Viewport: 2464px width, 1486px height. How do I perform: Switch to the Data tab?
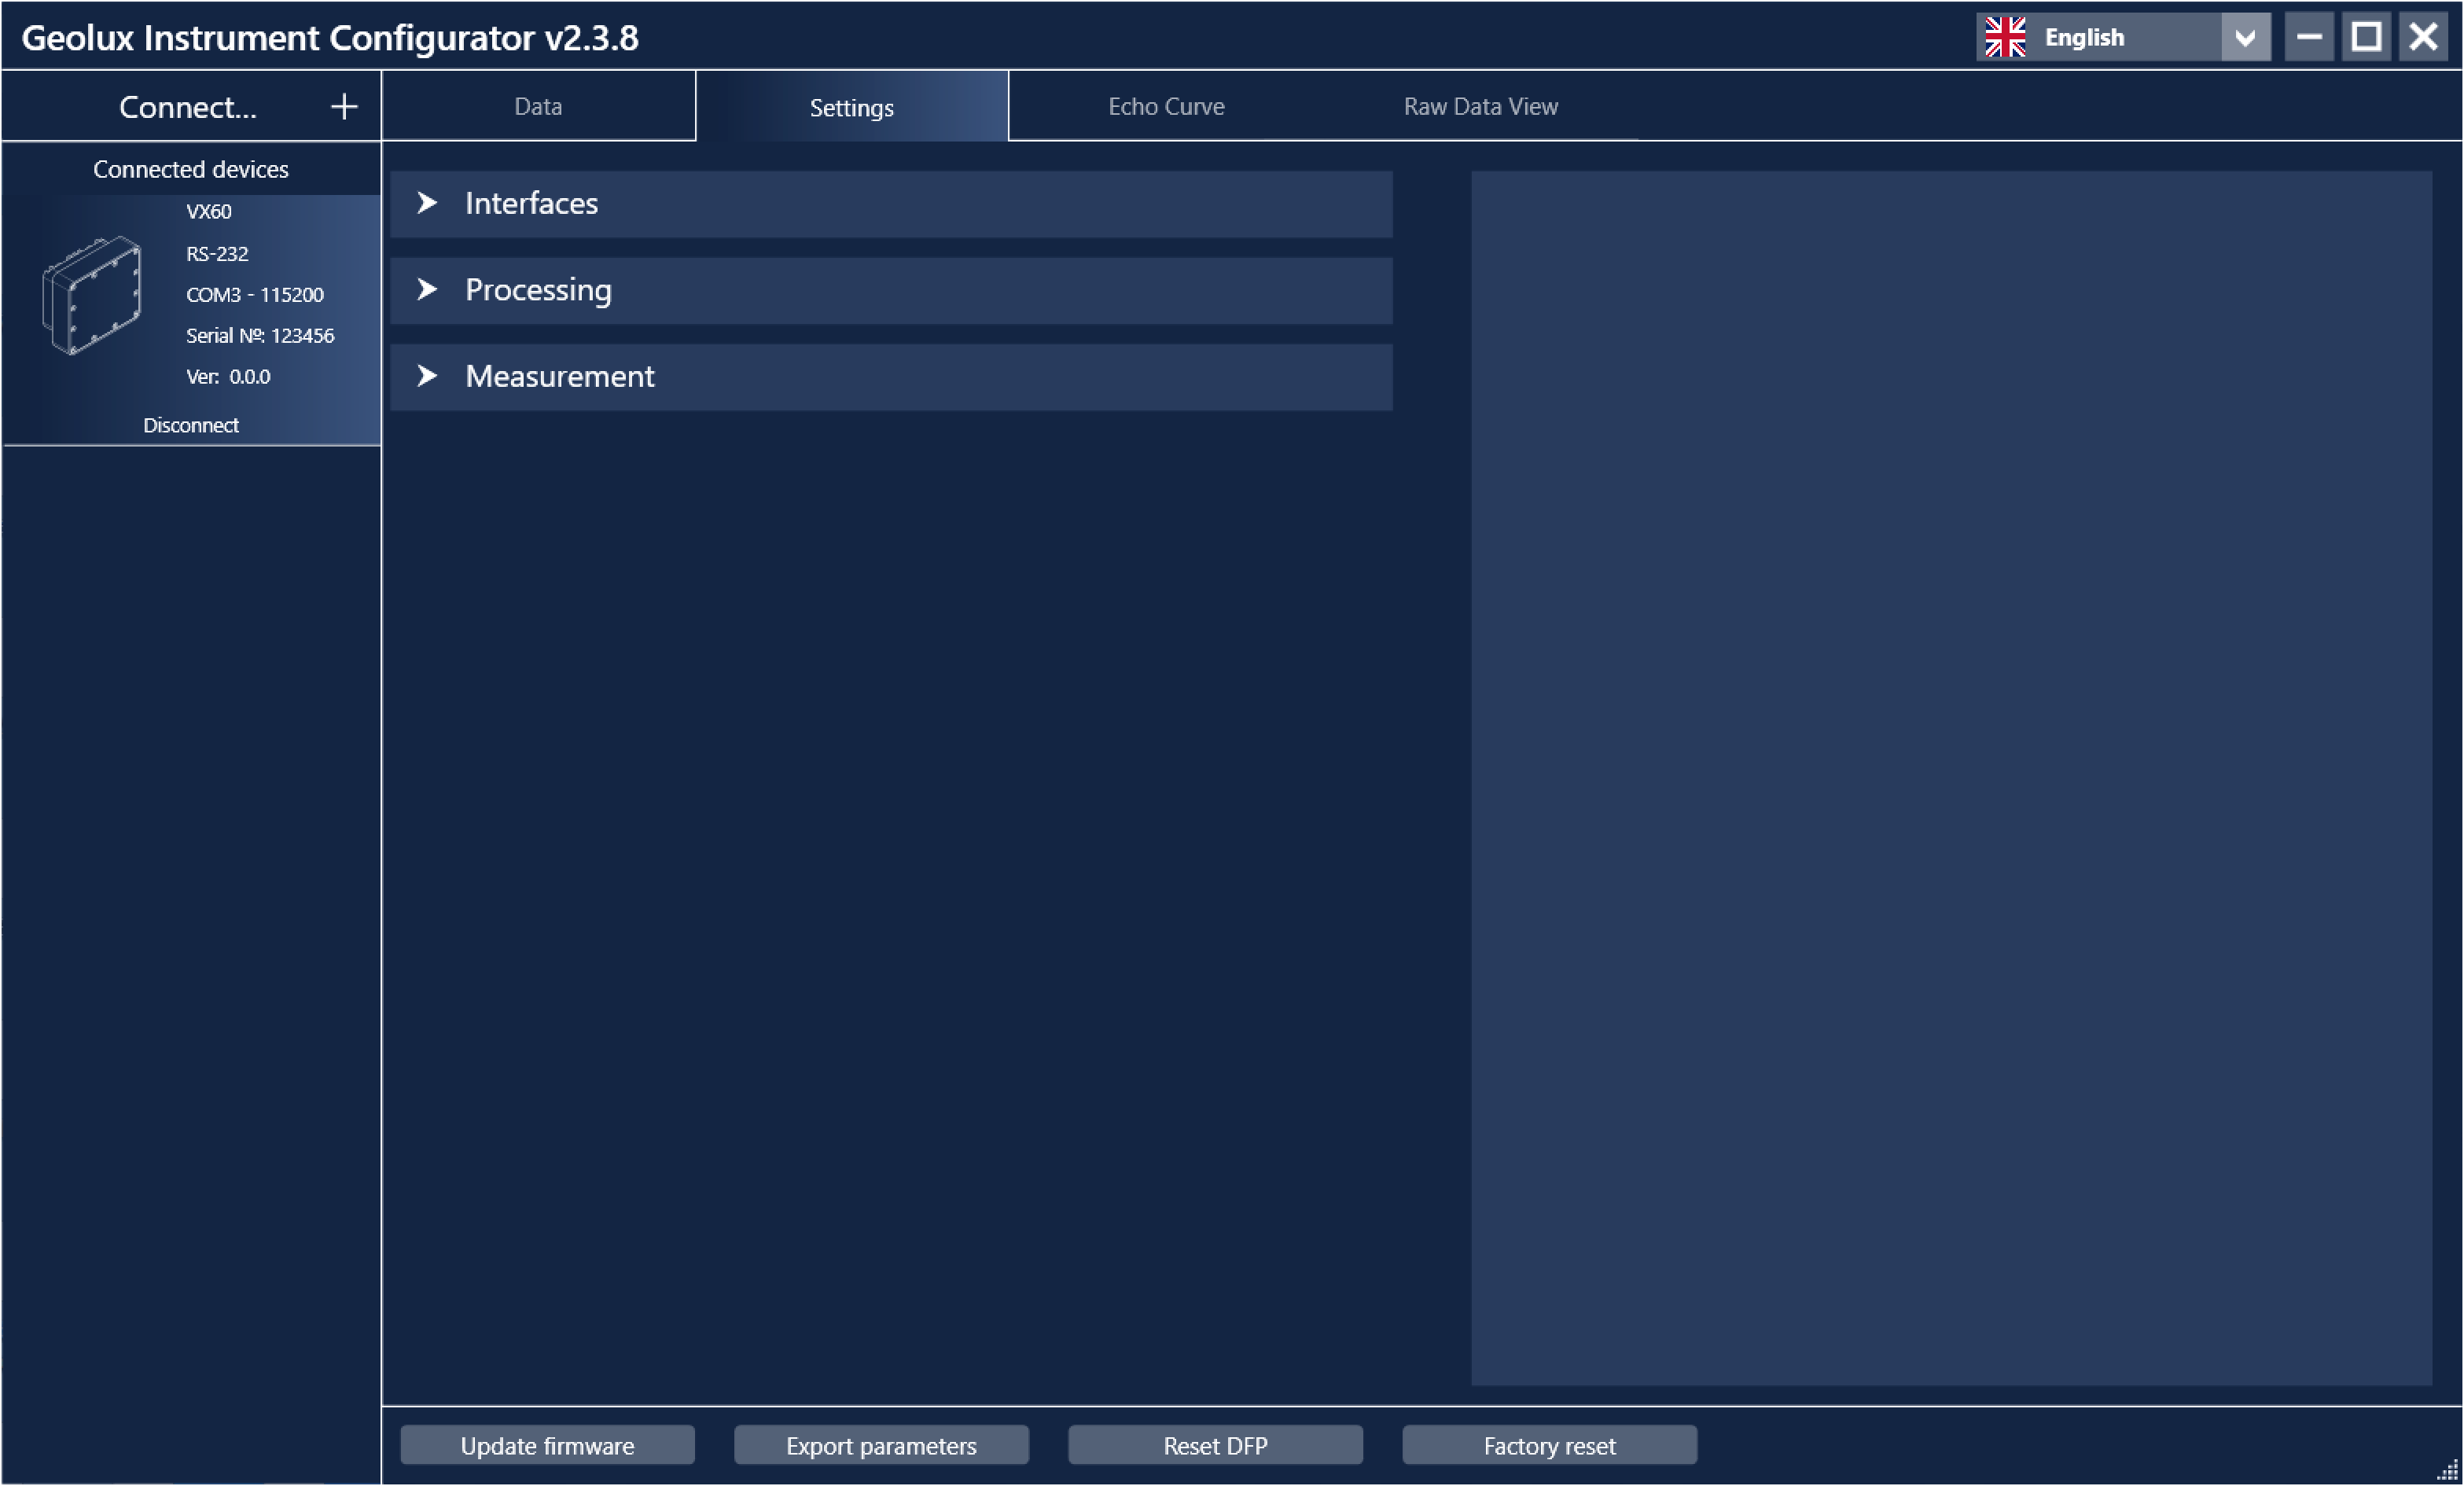click(x=538, y=107)
